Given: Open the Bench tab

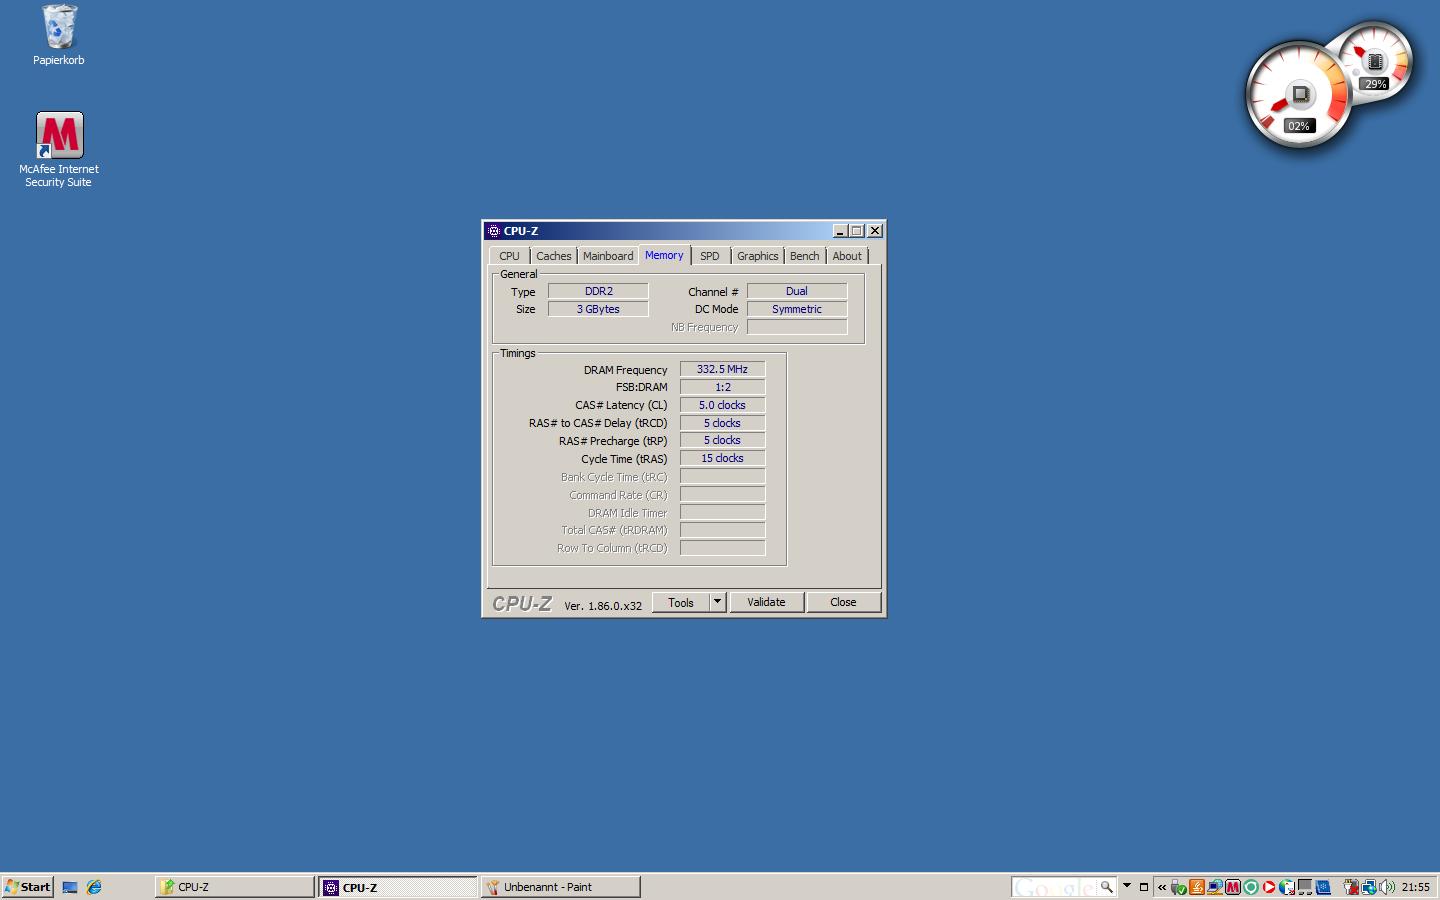Looking at the screenshot, I should point(804,256).
